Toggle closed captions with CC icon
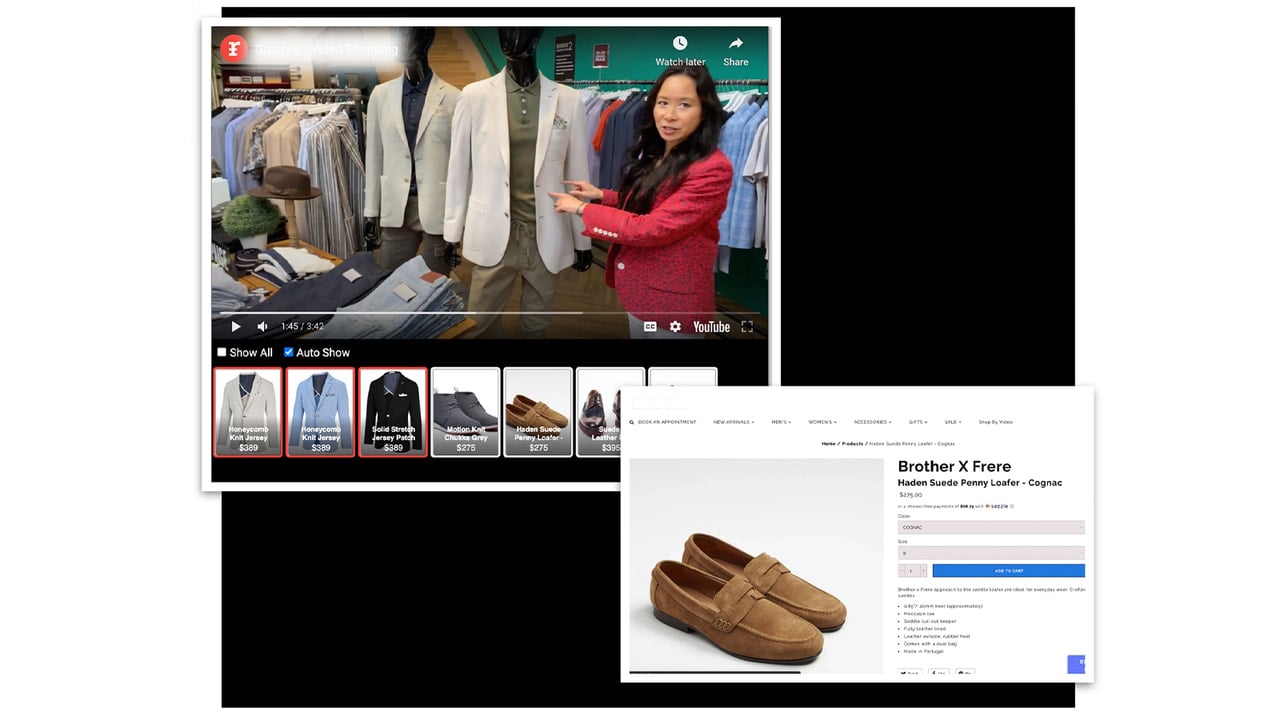1280x720 pixels. click(x=650, y=326)
